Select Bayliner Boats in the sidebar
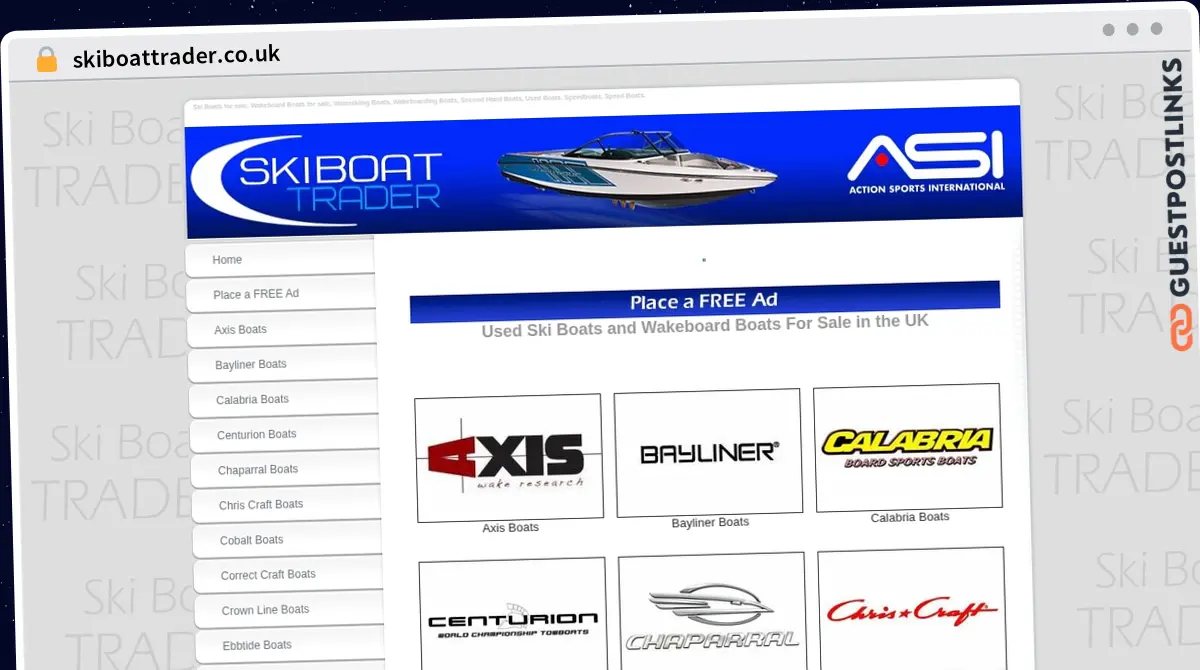Image resolution: width=1200 pixels, height=670 pixels. tap(283, 364)
